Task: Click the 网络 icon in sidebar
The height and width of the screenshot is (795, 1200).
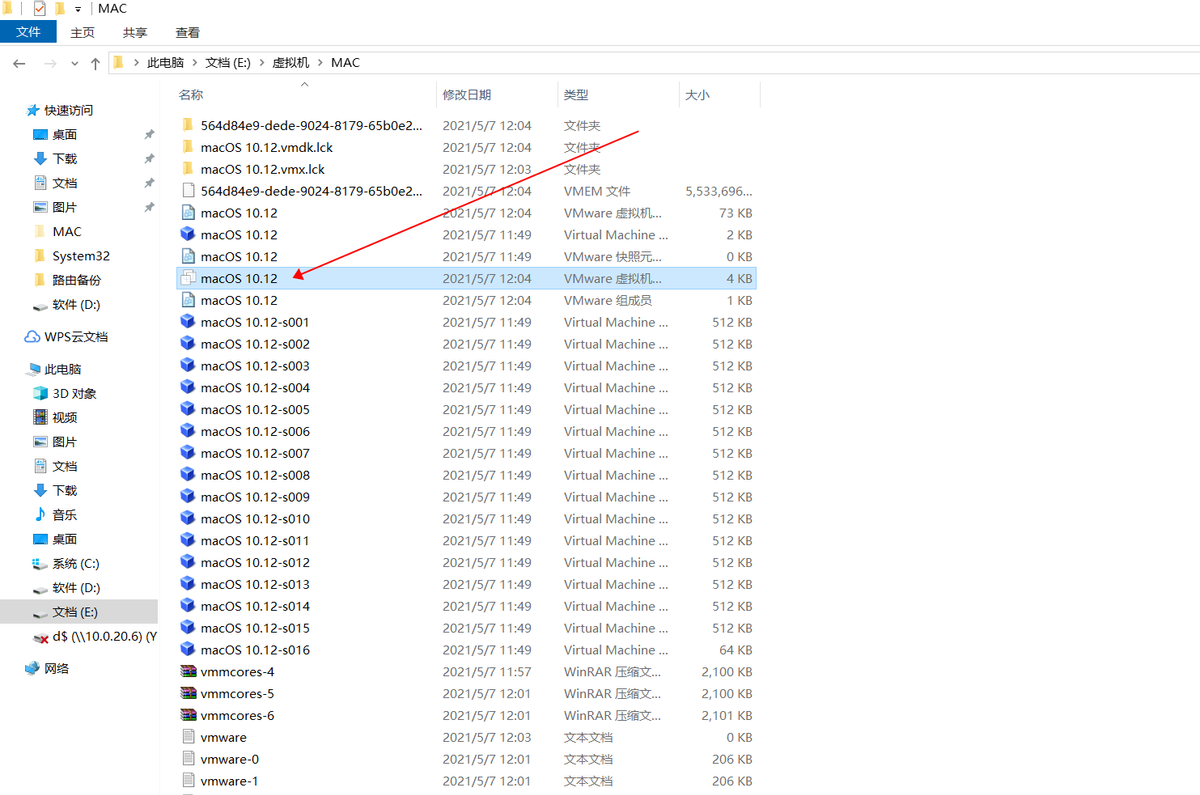Action: tap(33, 668)
